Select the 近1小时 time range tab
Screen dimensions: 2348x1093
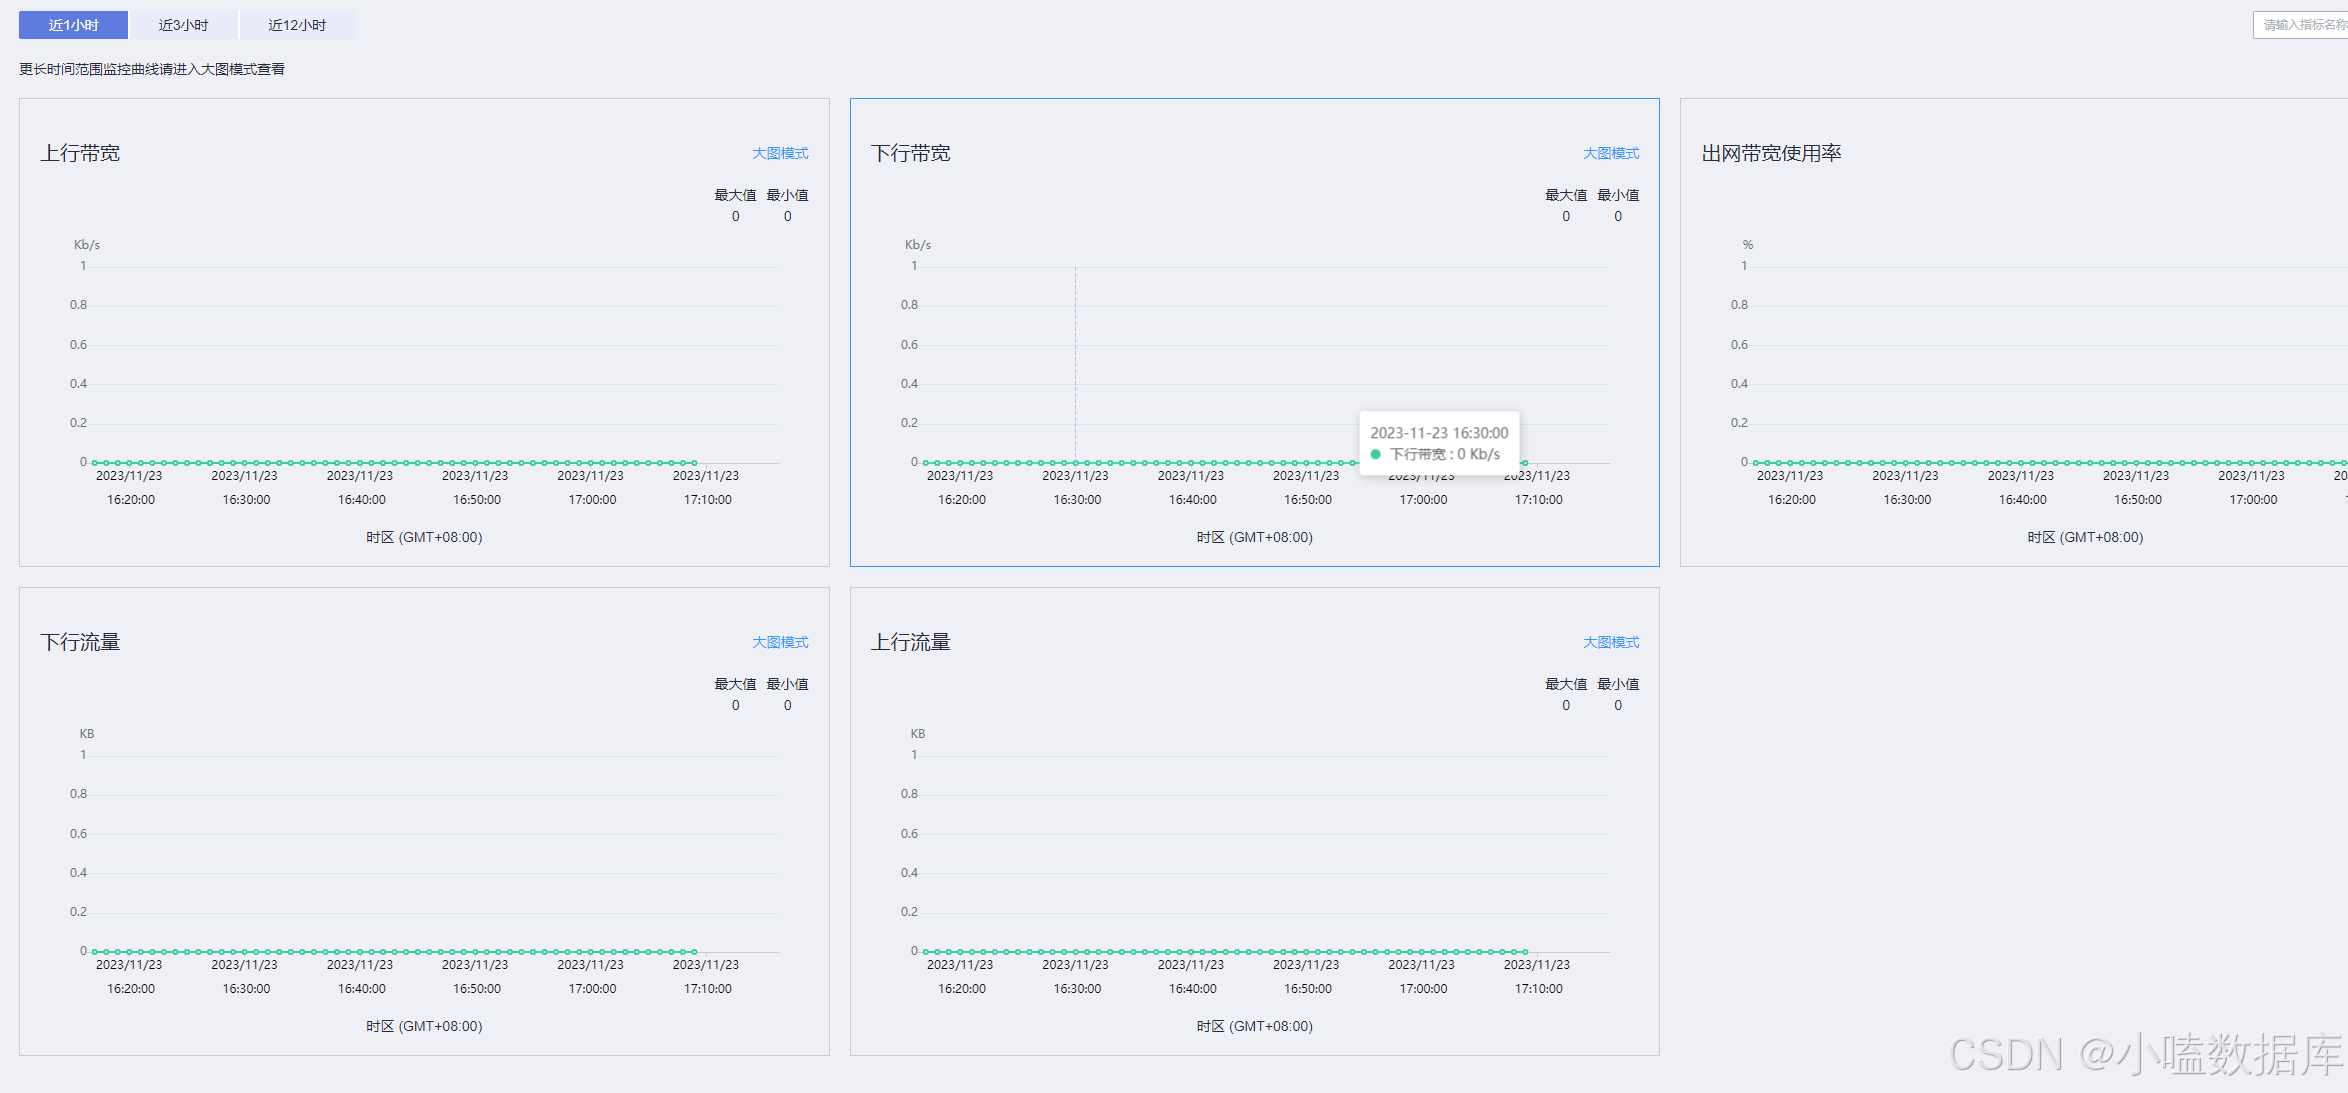coord(73,25)
